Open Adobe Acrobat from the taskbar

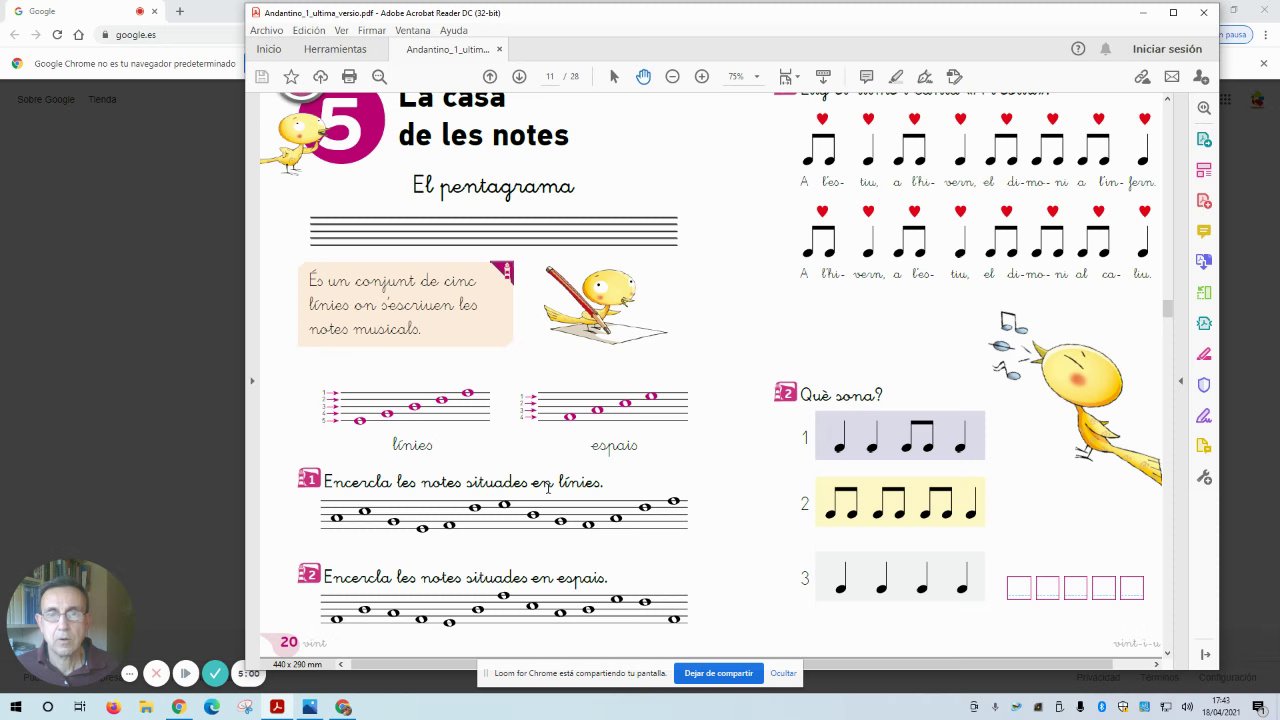click(x=277, y=707)
